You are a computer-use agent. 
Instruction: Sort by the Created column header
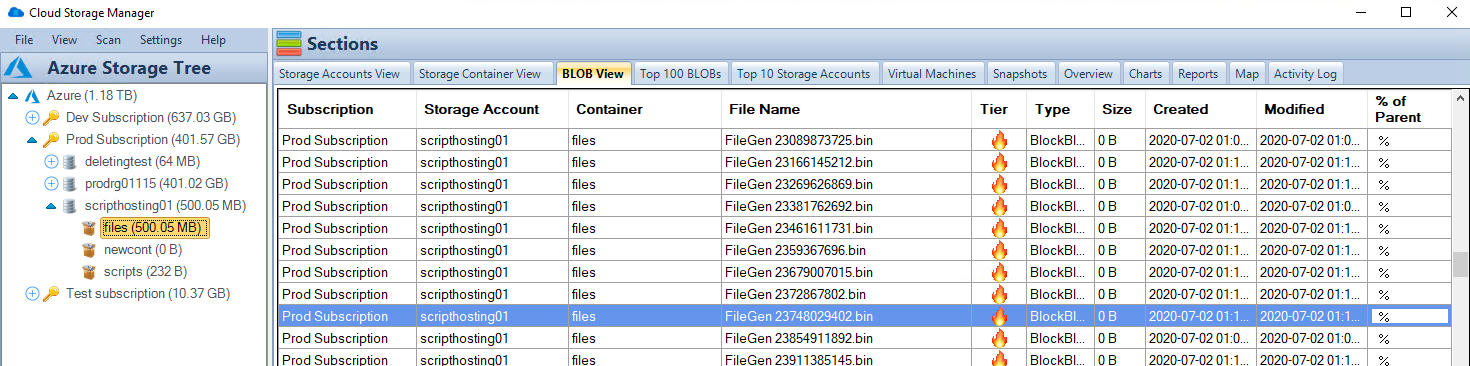[1201, 109]
